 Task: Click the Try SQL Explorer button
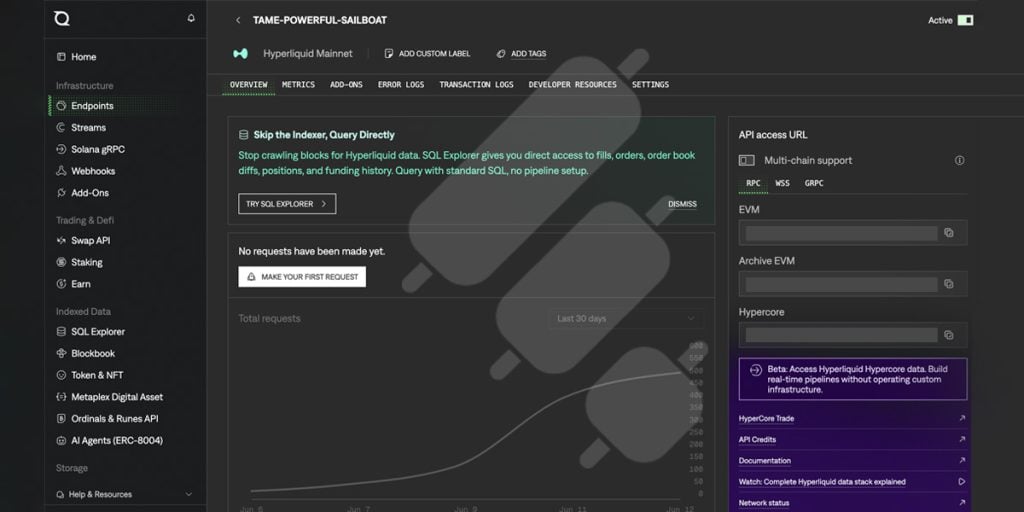click(x=287, y=204)
